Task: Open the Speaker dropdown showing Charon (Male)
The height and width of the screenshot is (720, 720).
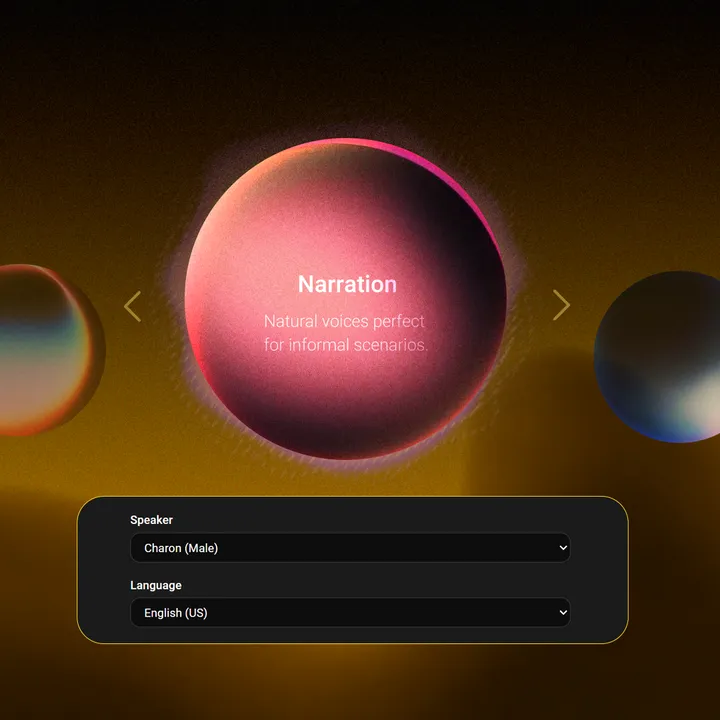Action: click(x=350, y=548)
